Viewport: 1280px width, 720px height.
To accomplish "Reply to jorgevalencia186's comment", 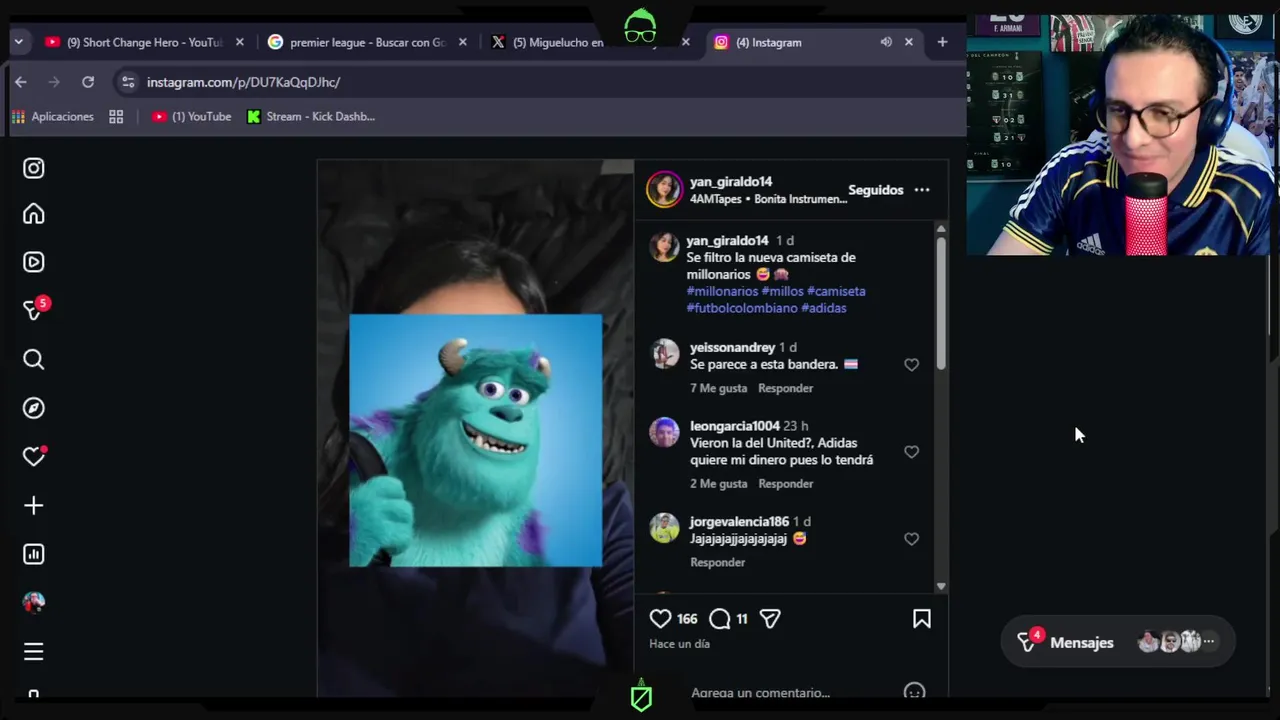I will click(x=717, y=562).
